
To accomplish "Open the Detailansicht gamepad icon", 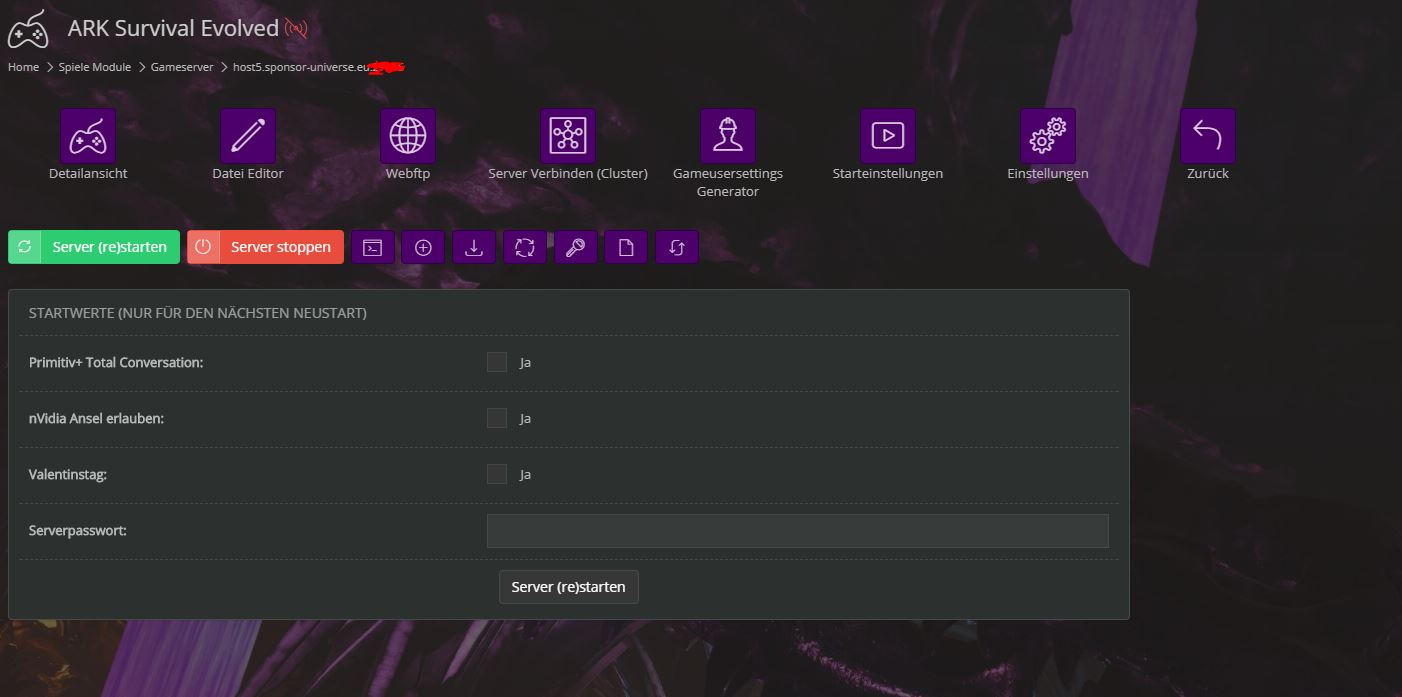I will 88,136.
